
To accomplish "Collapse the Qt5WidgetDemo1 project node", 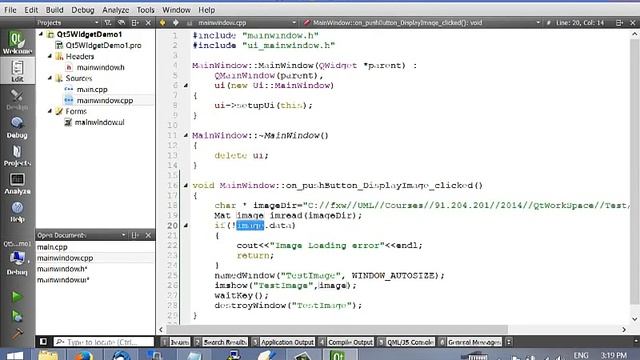I will click(x=41, y=34).
